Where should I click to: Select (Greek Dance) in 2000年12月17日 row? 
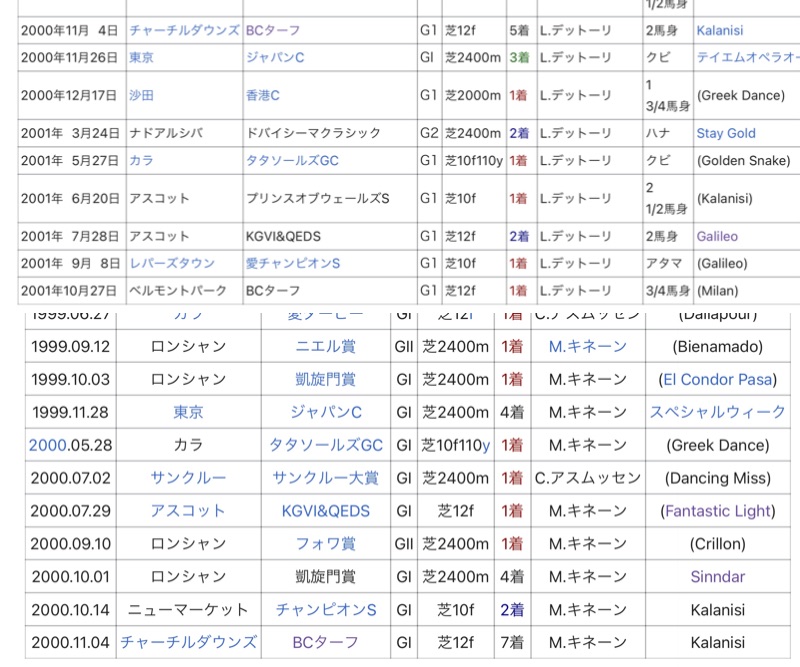tap(741, 95)
